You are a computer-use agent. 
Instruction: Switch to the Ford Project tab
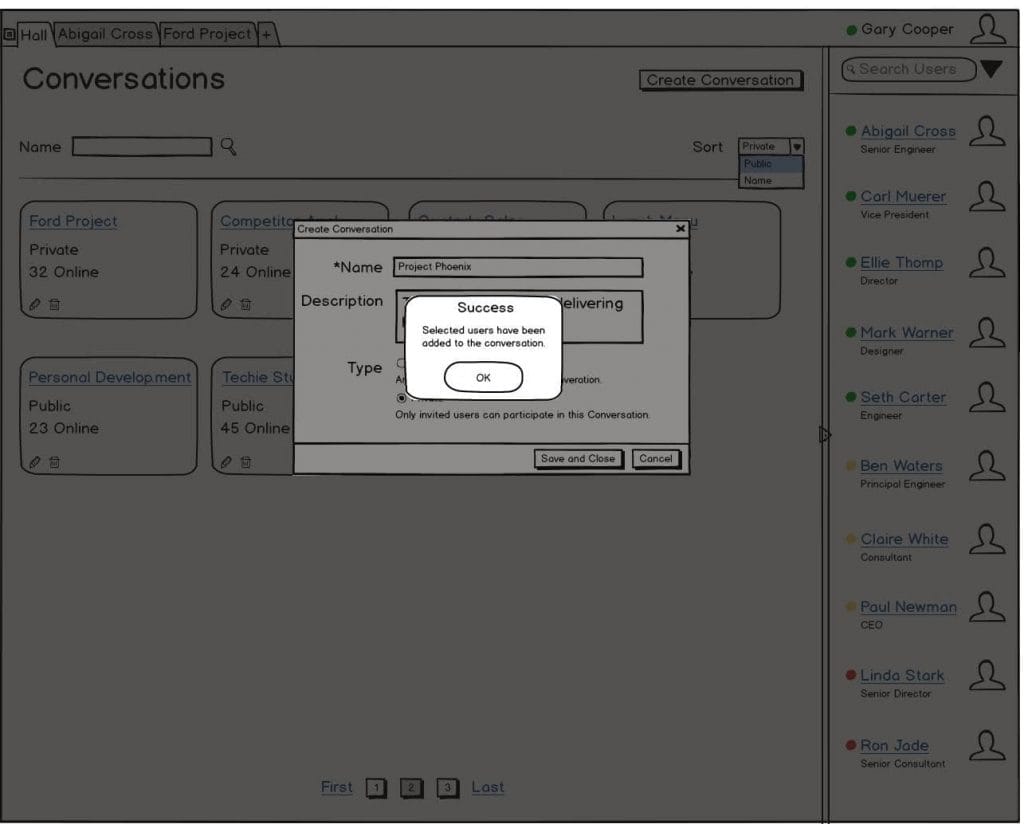207,34
